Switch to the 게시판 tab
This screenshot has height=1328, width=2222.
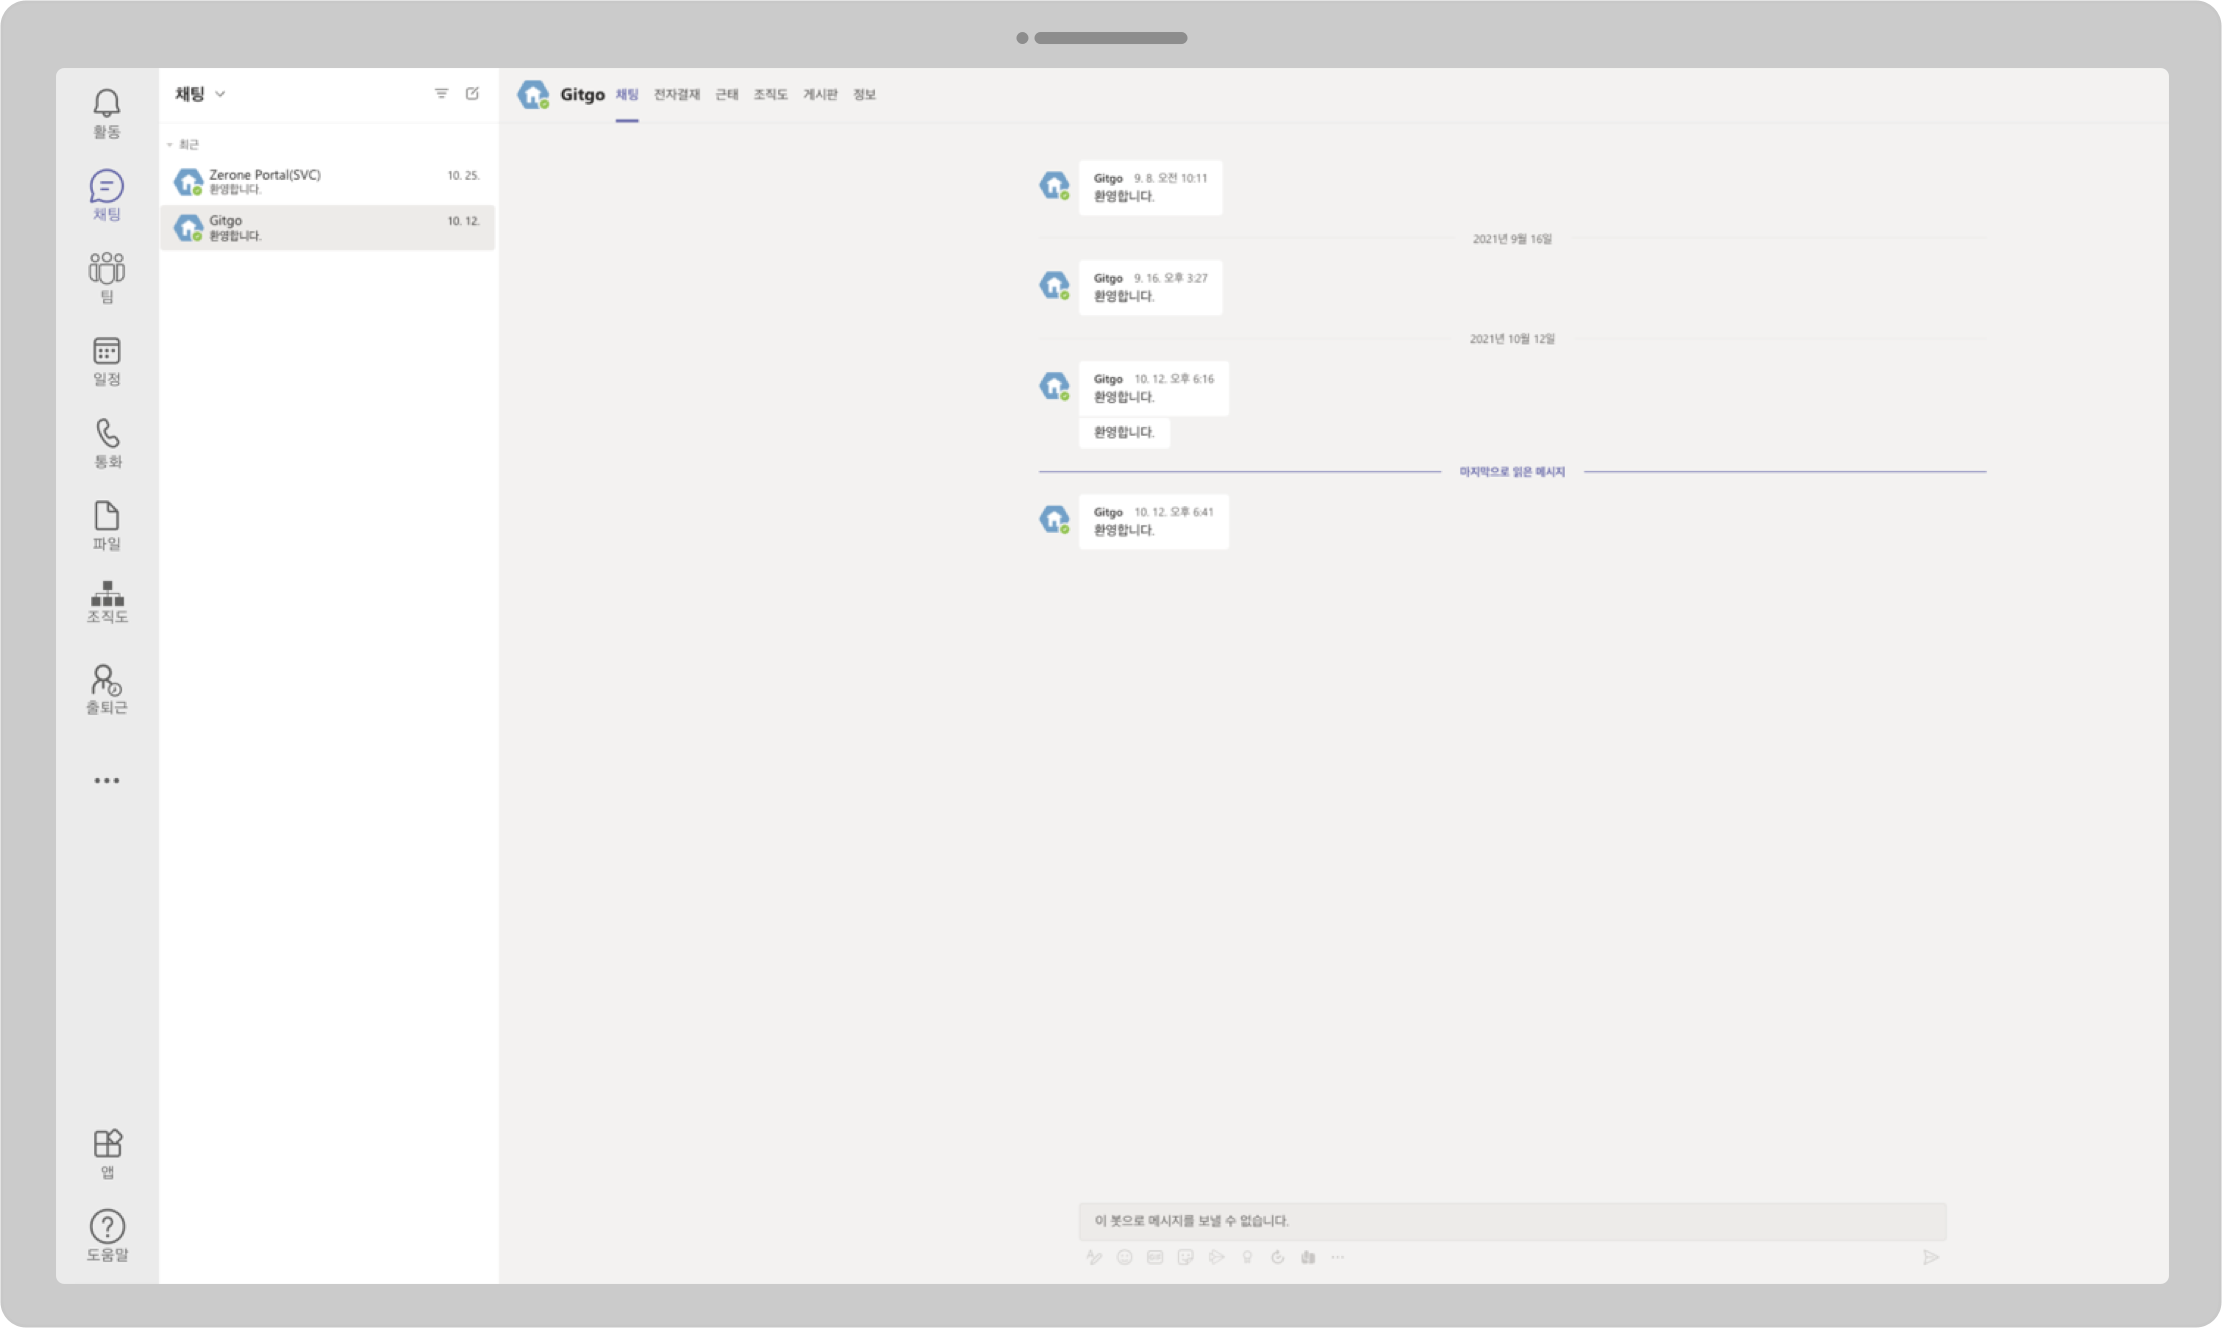(x=820, y=94)
